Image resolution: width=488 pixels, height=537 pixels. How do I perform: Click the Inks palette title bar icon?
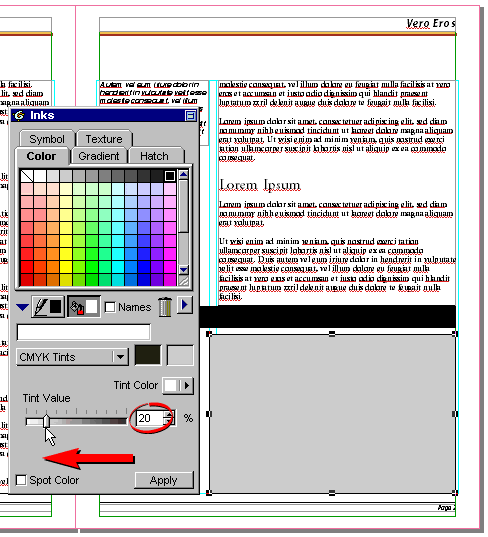click(19, 115)
